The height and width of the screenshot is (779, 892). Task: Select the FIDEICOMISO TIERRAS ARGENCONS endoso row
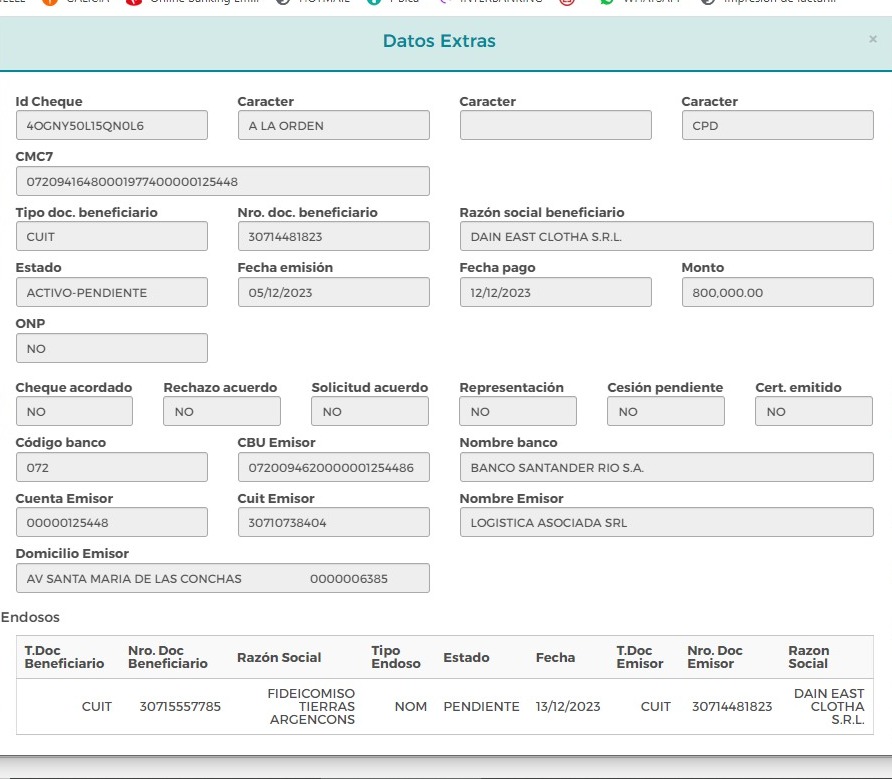[x=445, y=706]
